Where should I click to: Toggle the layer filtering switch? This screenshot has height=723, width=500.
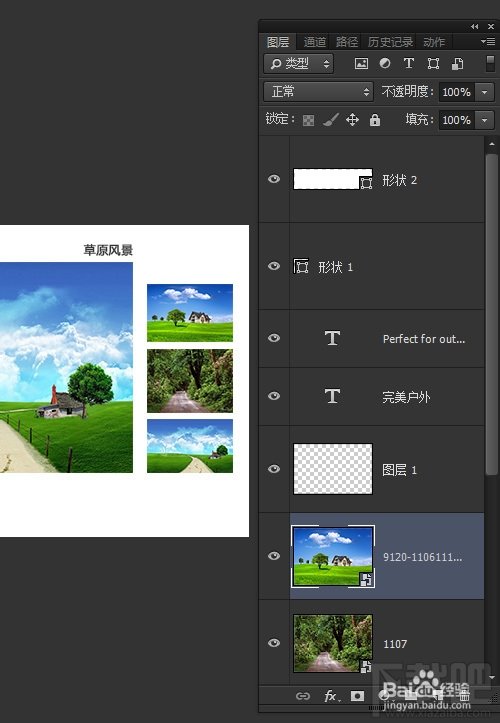[x=490, y=64]
